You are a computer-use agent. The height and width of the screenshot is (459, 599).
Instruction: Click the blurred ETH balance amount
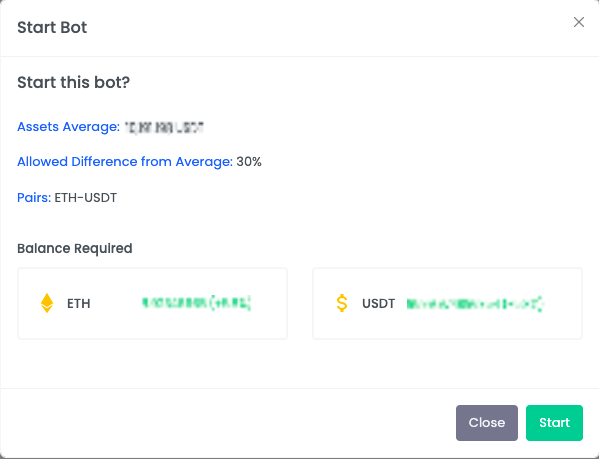(x=196, y=303)
